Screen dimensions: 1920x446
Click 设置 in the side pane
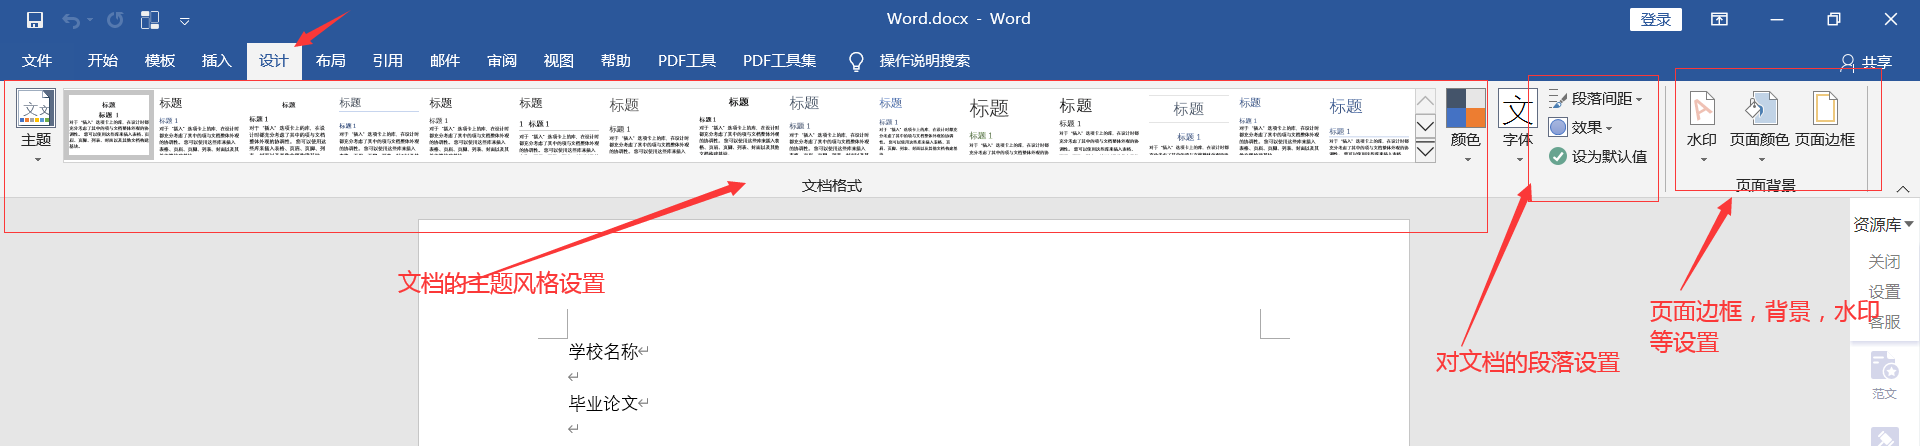coord(1884,292)
